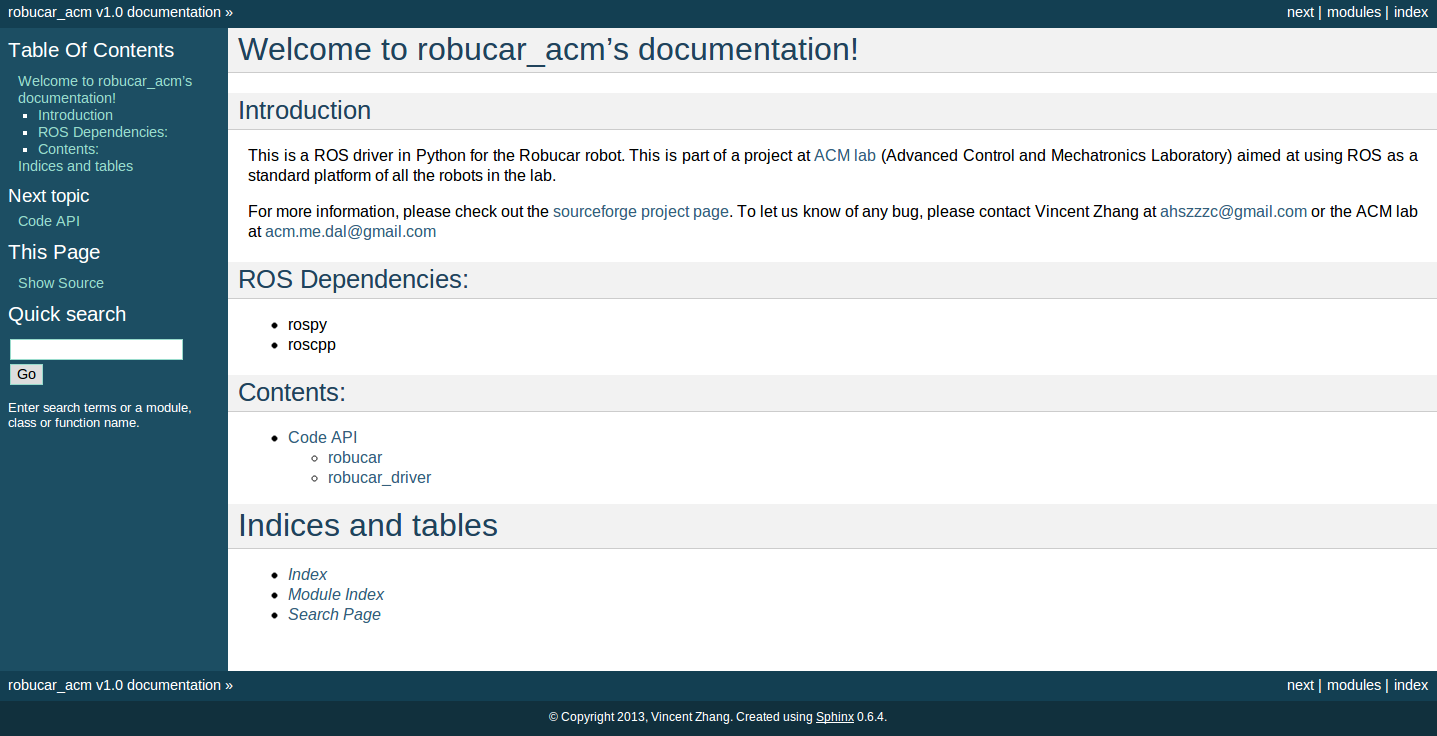
Task: Click the acm.me.dal@gmail.com email link
Action: [x=350, y=231]
